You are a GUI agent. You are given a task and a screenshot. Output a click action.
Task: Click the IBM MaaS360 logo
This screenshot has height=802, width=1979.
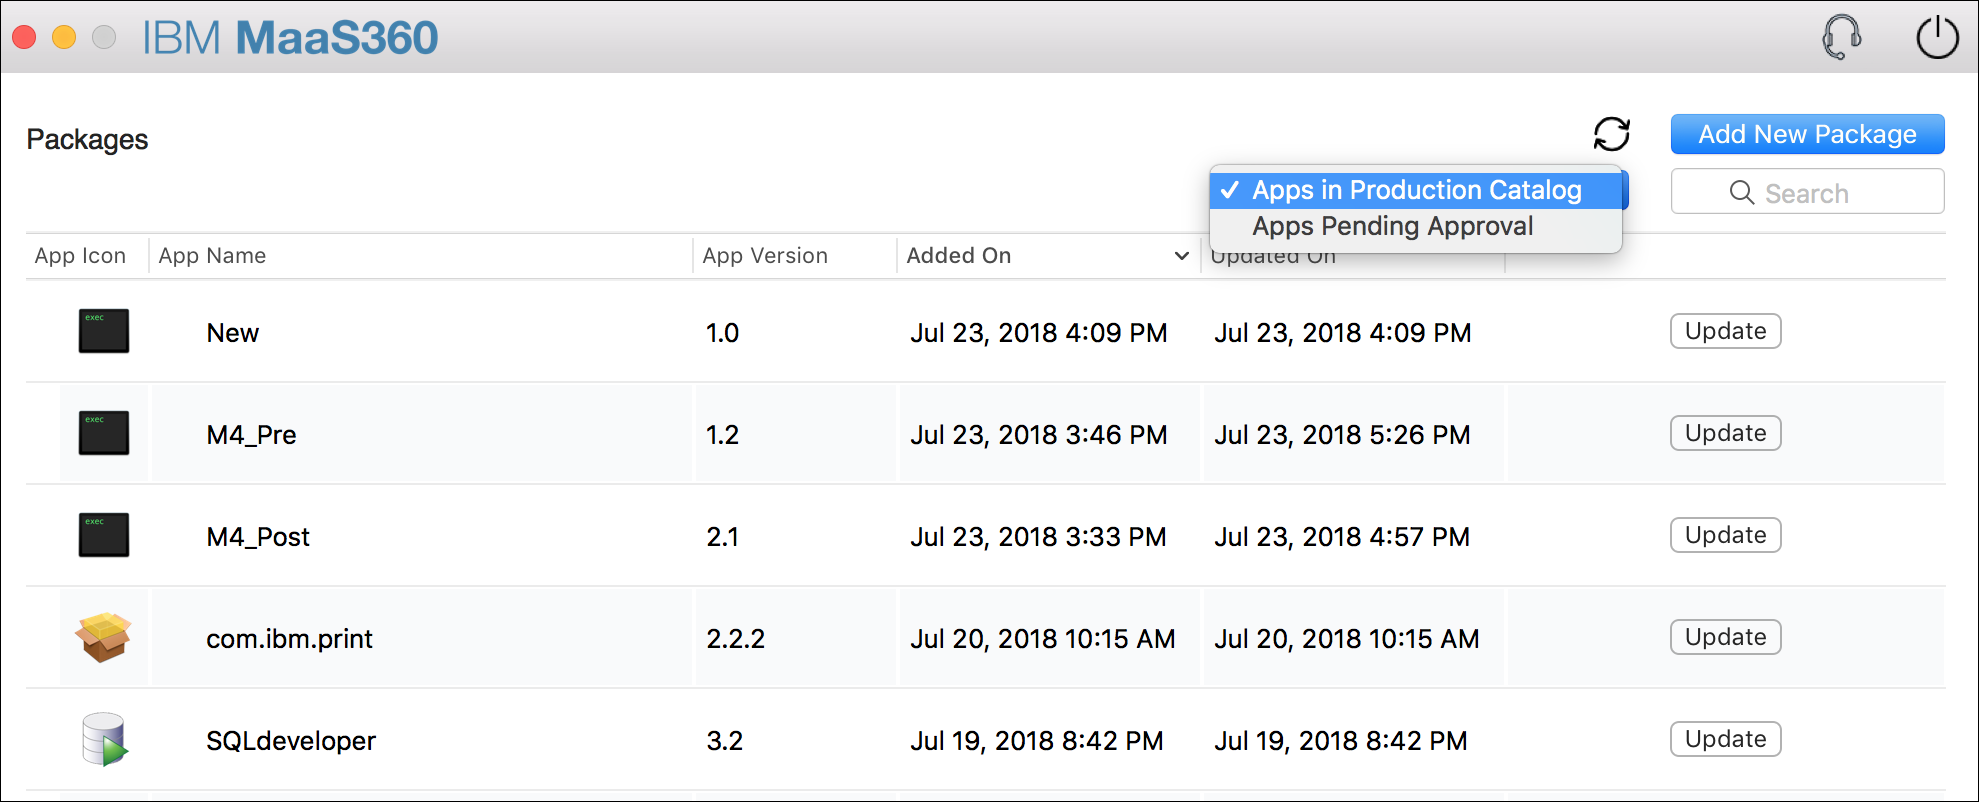pyautogui.click(x=290, y=38)
